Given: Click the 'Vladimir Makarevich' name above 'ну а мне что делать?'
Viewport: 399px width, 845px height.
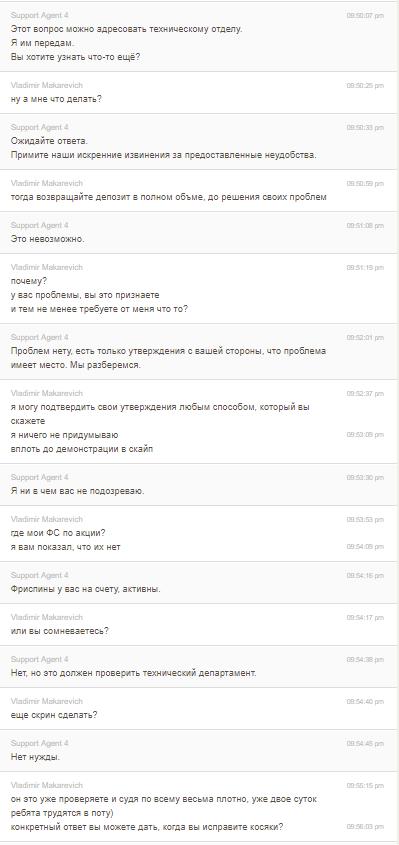Looking at the screenshot, I should point(47,86).
